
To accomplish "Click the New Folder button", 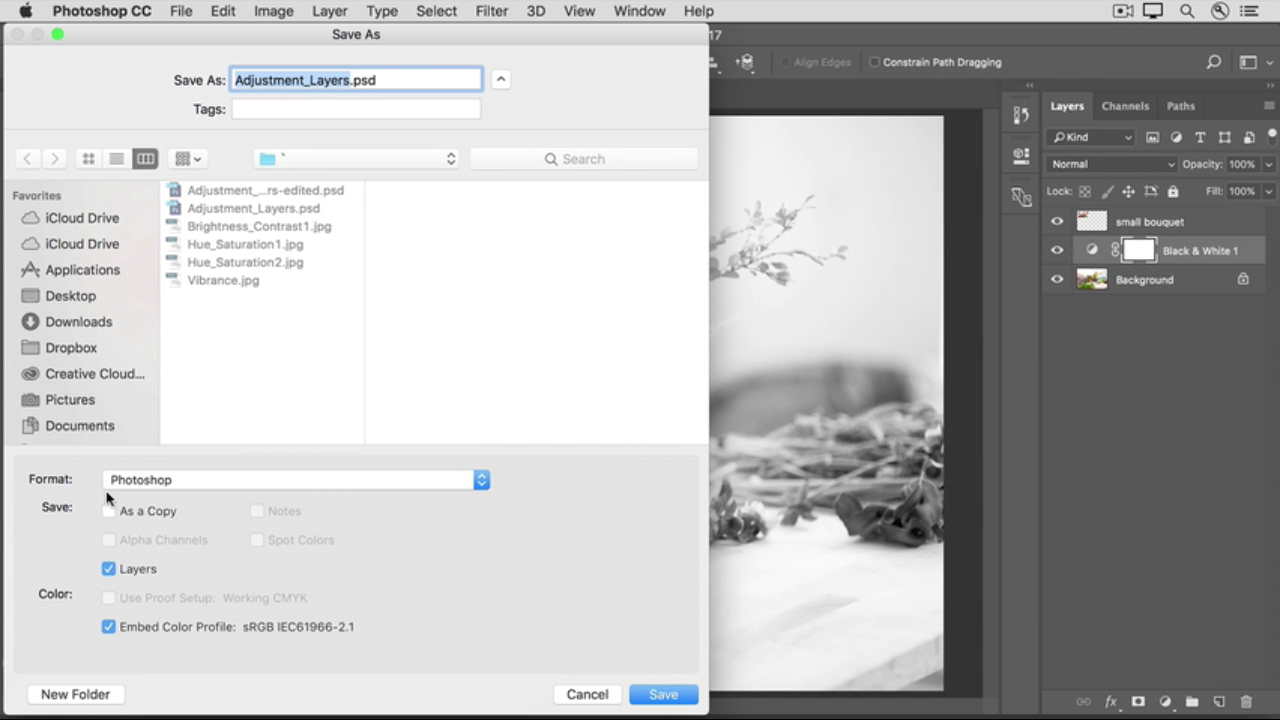I will point(75,694).
